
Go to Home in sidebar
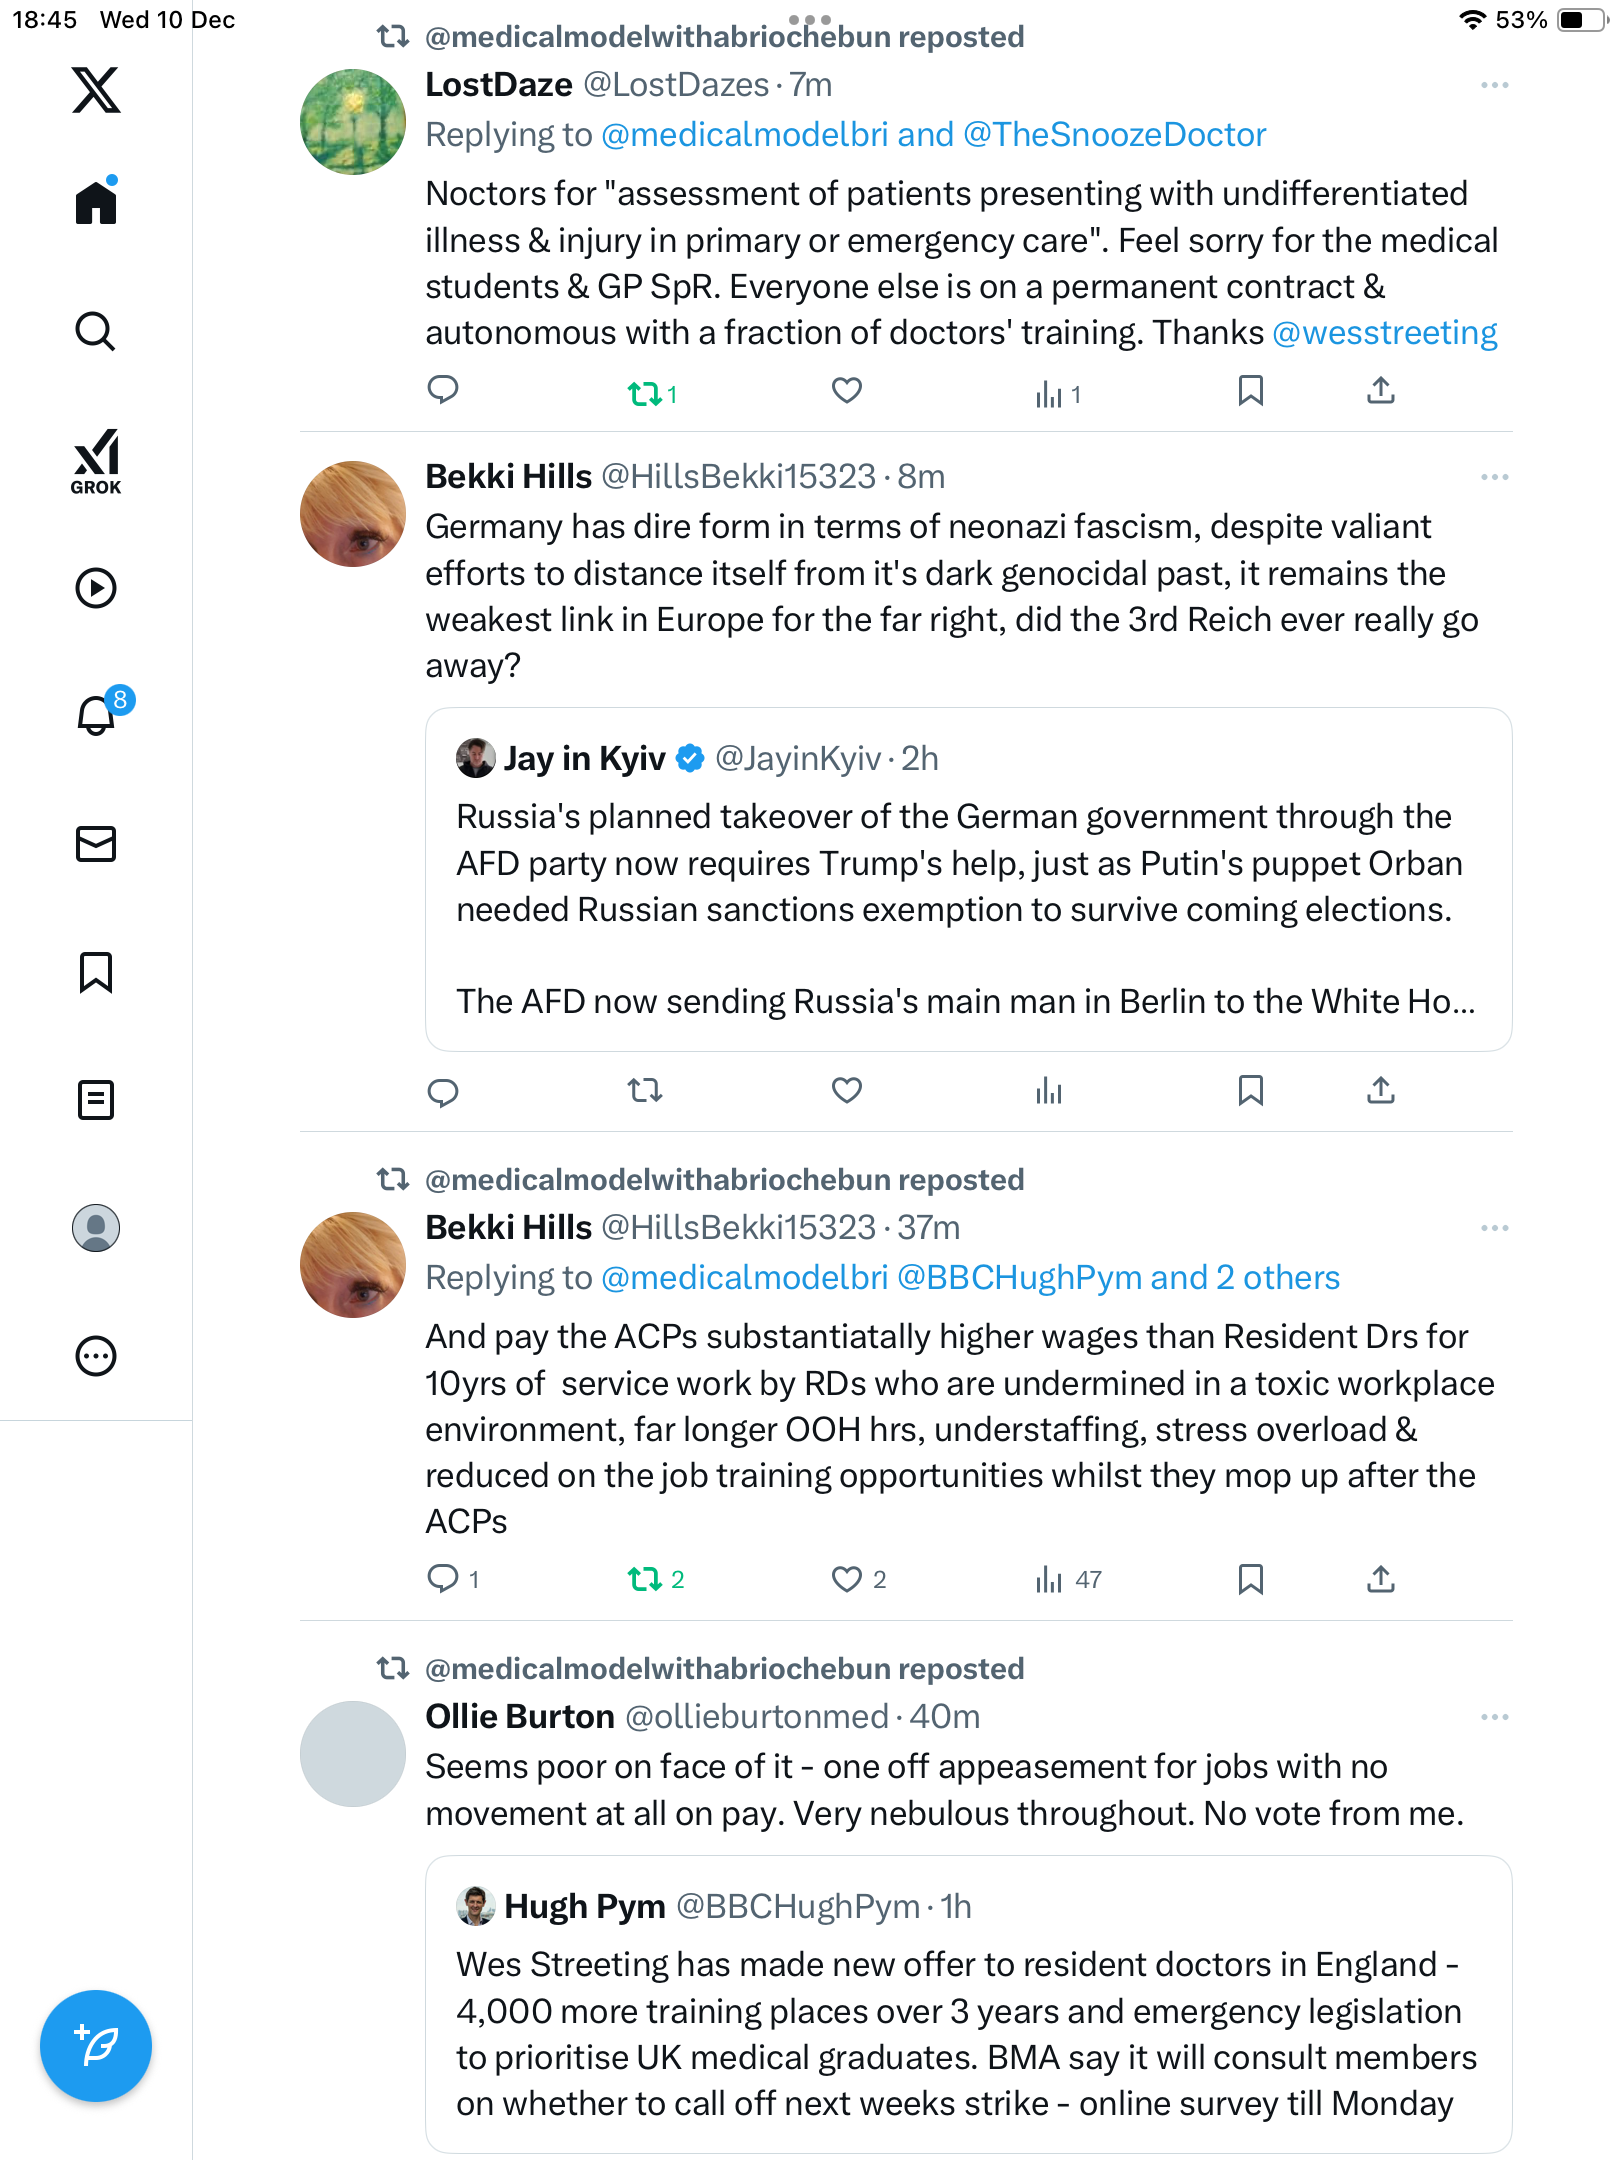pos(96,203)
